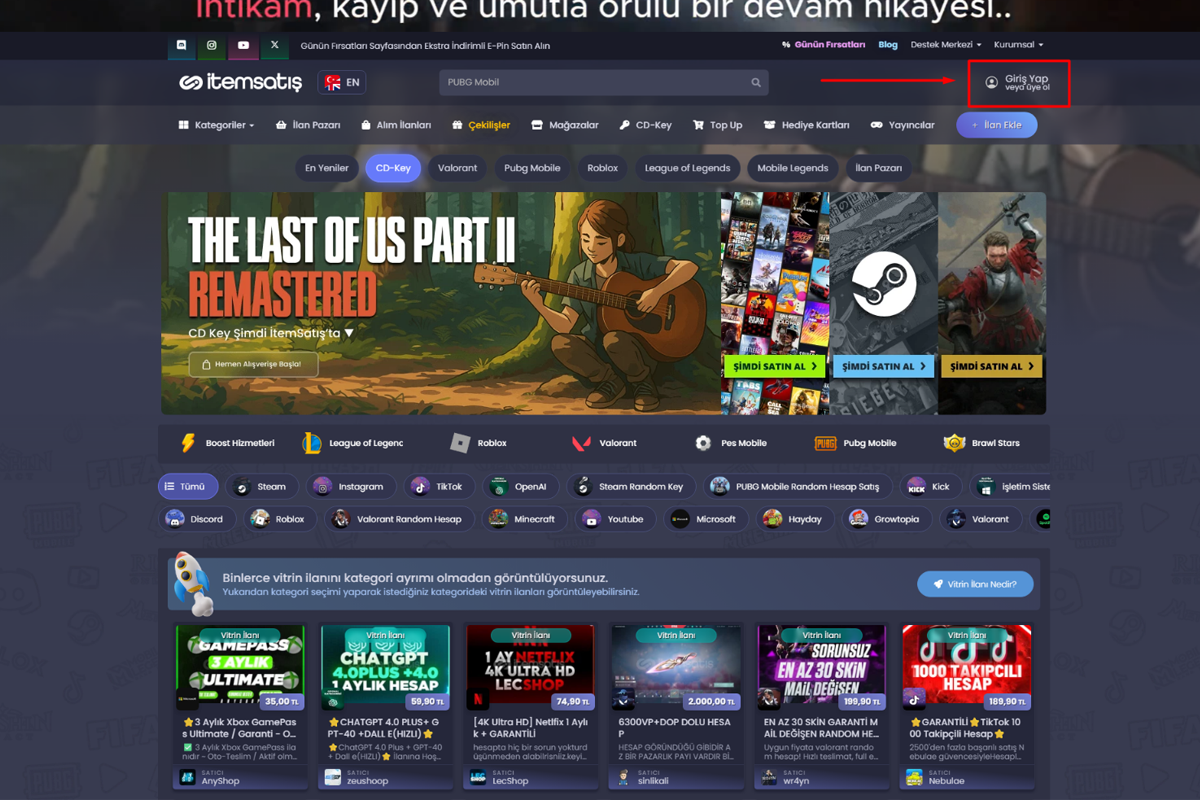Filter showcase listings by Minecraft
The height and width of the screenshot is (800, 1200).
tap(523, 519)
